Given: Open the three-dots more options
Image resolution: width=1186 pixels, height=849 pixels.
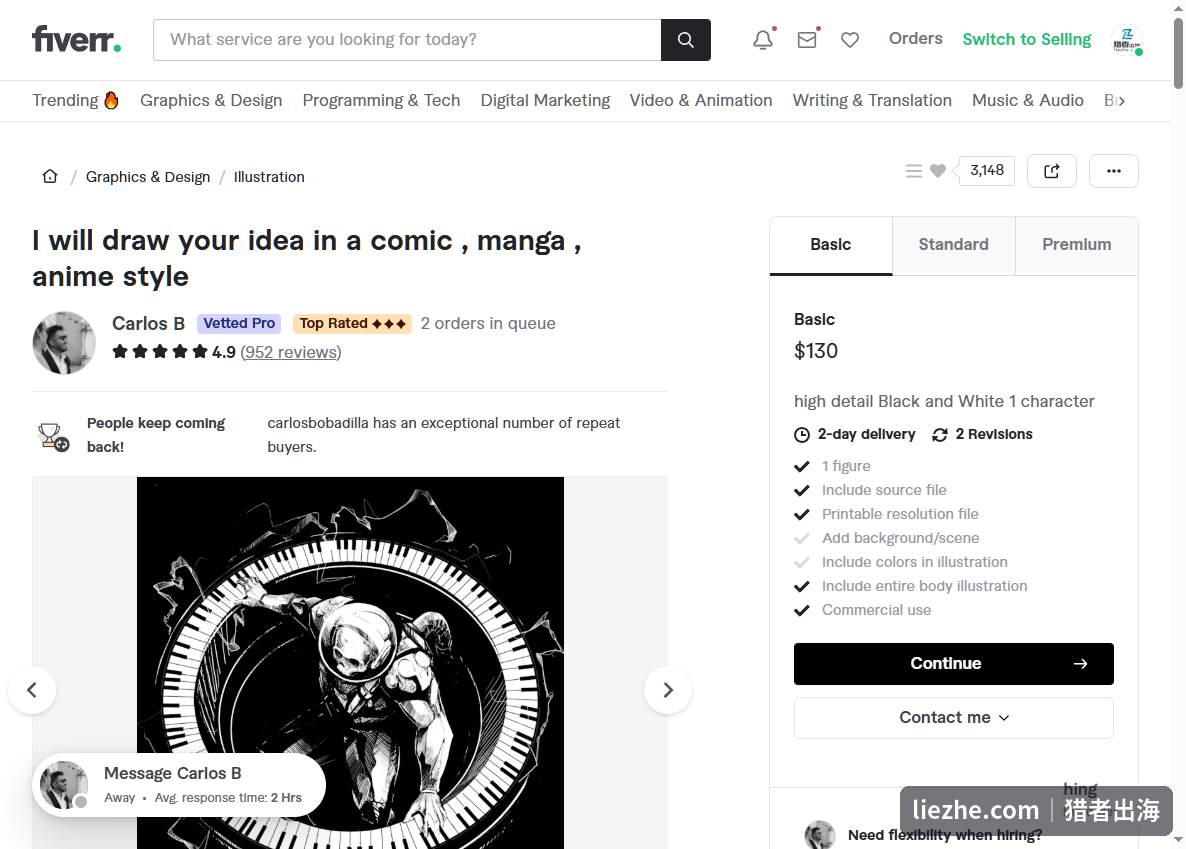Looking at the screenshot, I should point(1113,171).
